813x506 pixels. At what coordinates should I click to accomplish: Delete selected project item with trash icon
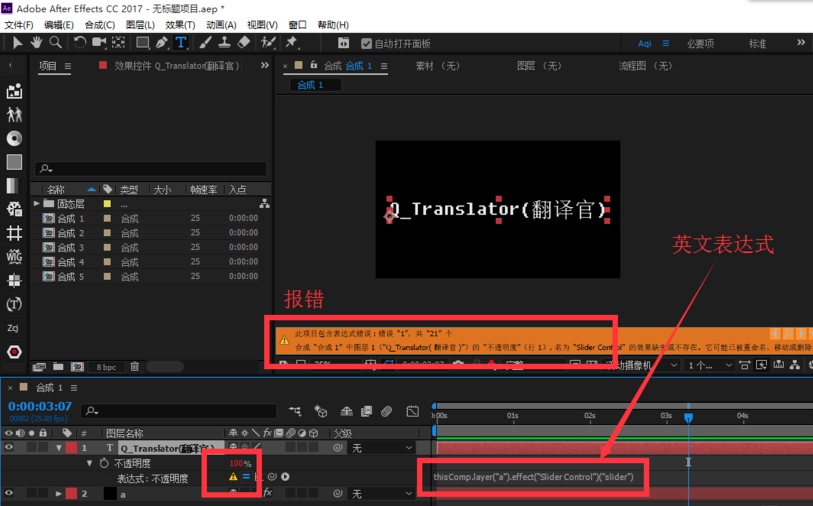pos(135,367)
